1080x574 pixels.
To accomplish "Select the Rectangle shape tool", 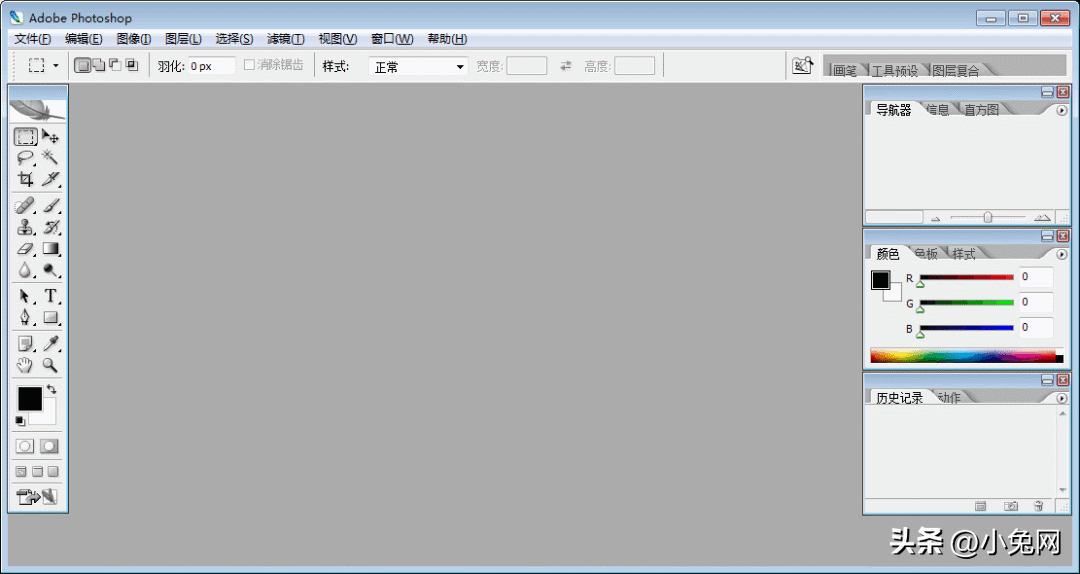I will tap(50, 318).
